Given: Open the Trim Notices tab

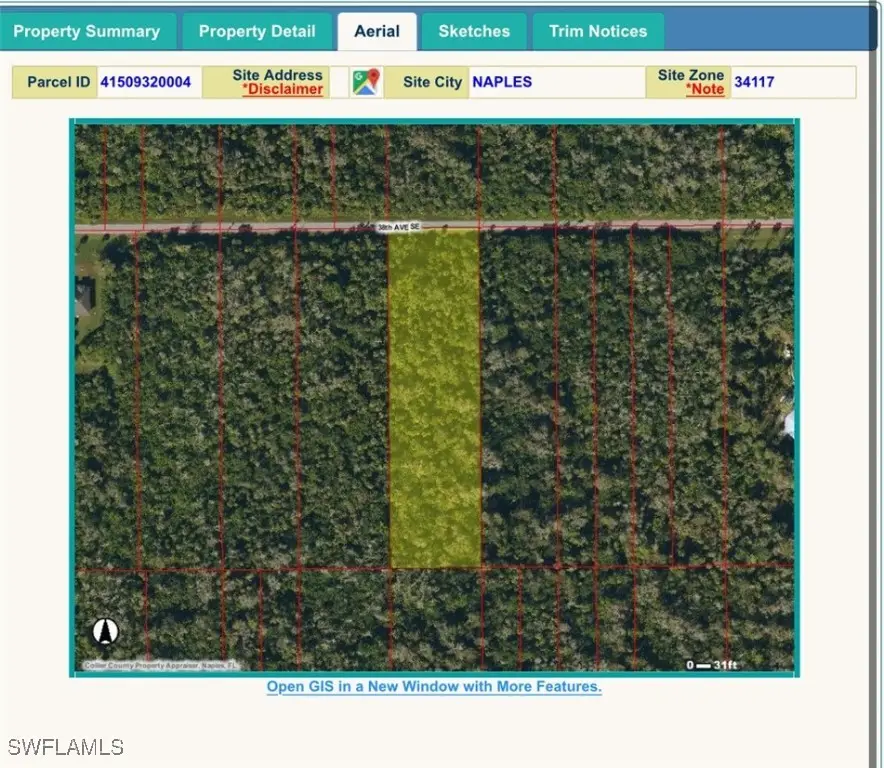Looking at the screenshot, I should tap(597, 31).
